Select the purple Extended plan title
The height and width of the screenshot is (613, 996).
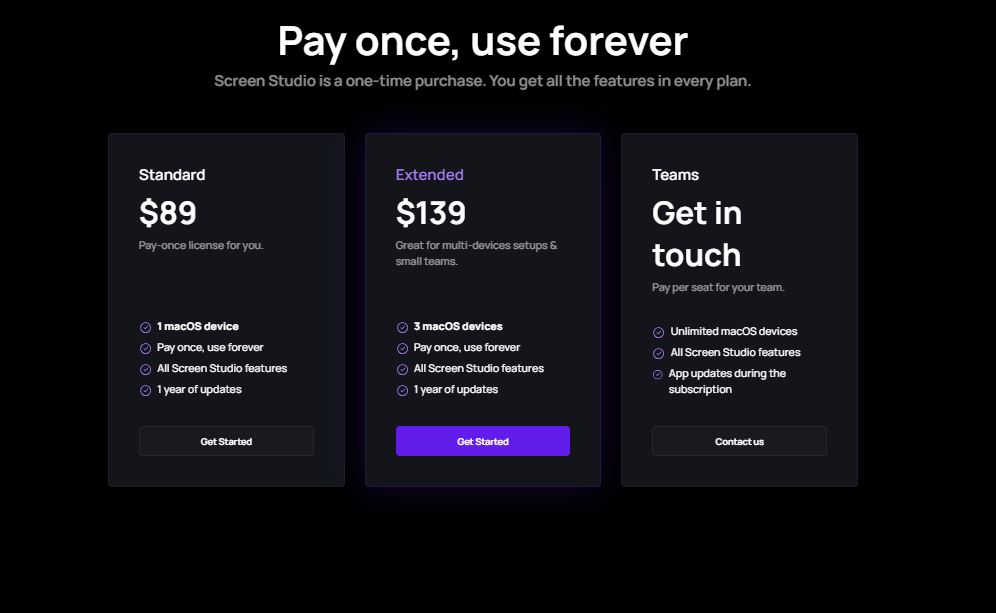pyautogui.click(x=429, y=175)
